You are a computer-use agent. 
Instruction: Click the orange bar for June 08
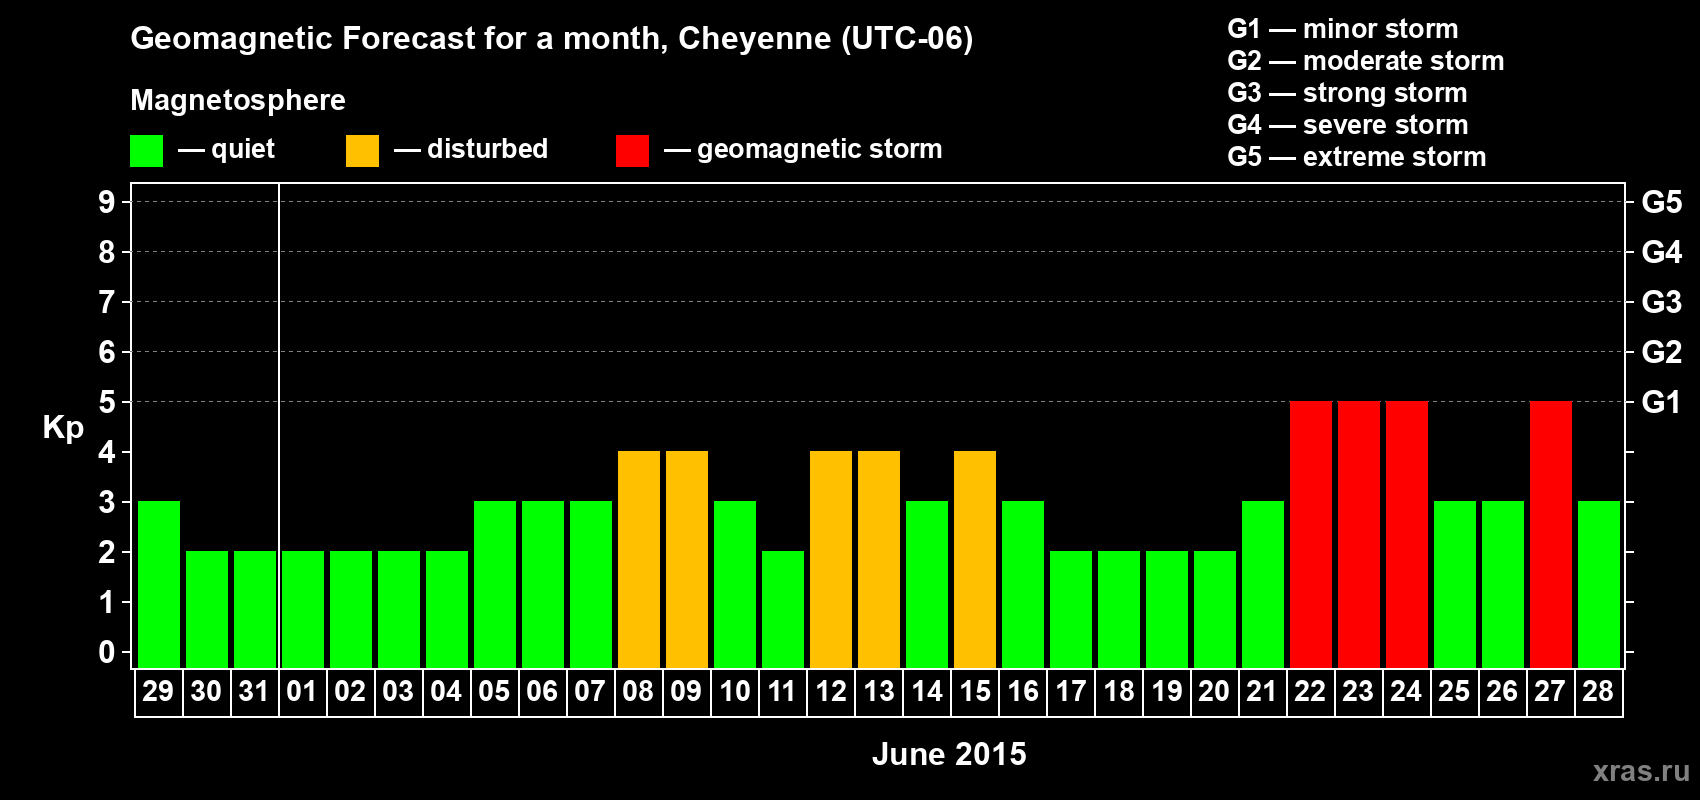pos(638,559)
